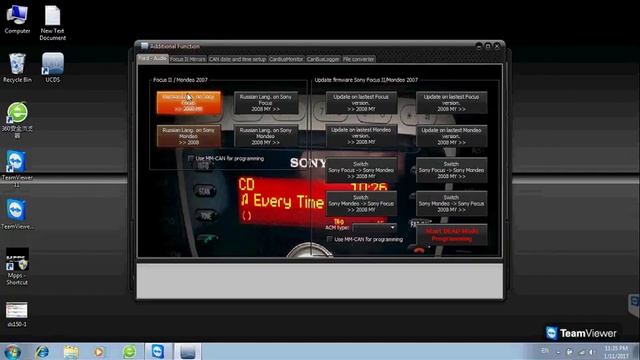This screenshot has height=360, width=640.
Task: Click Switch Sony Mondeo -> Sony Focus 2008 MY >>
Action: 451,203
